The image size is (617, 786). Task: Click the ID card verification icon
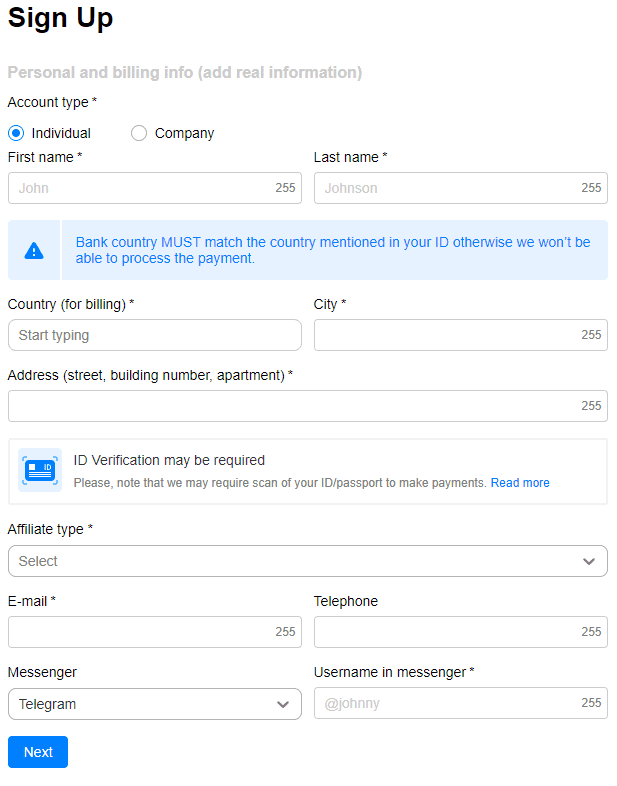40,470
